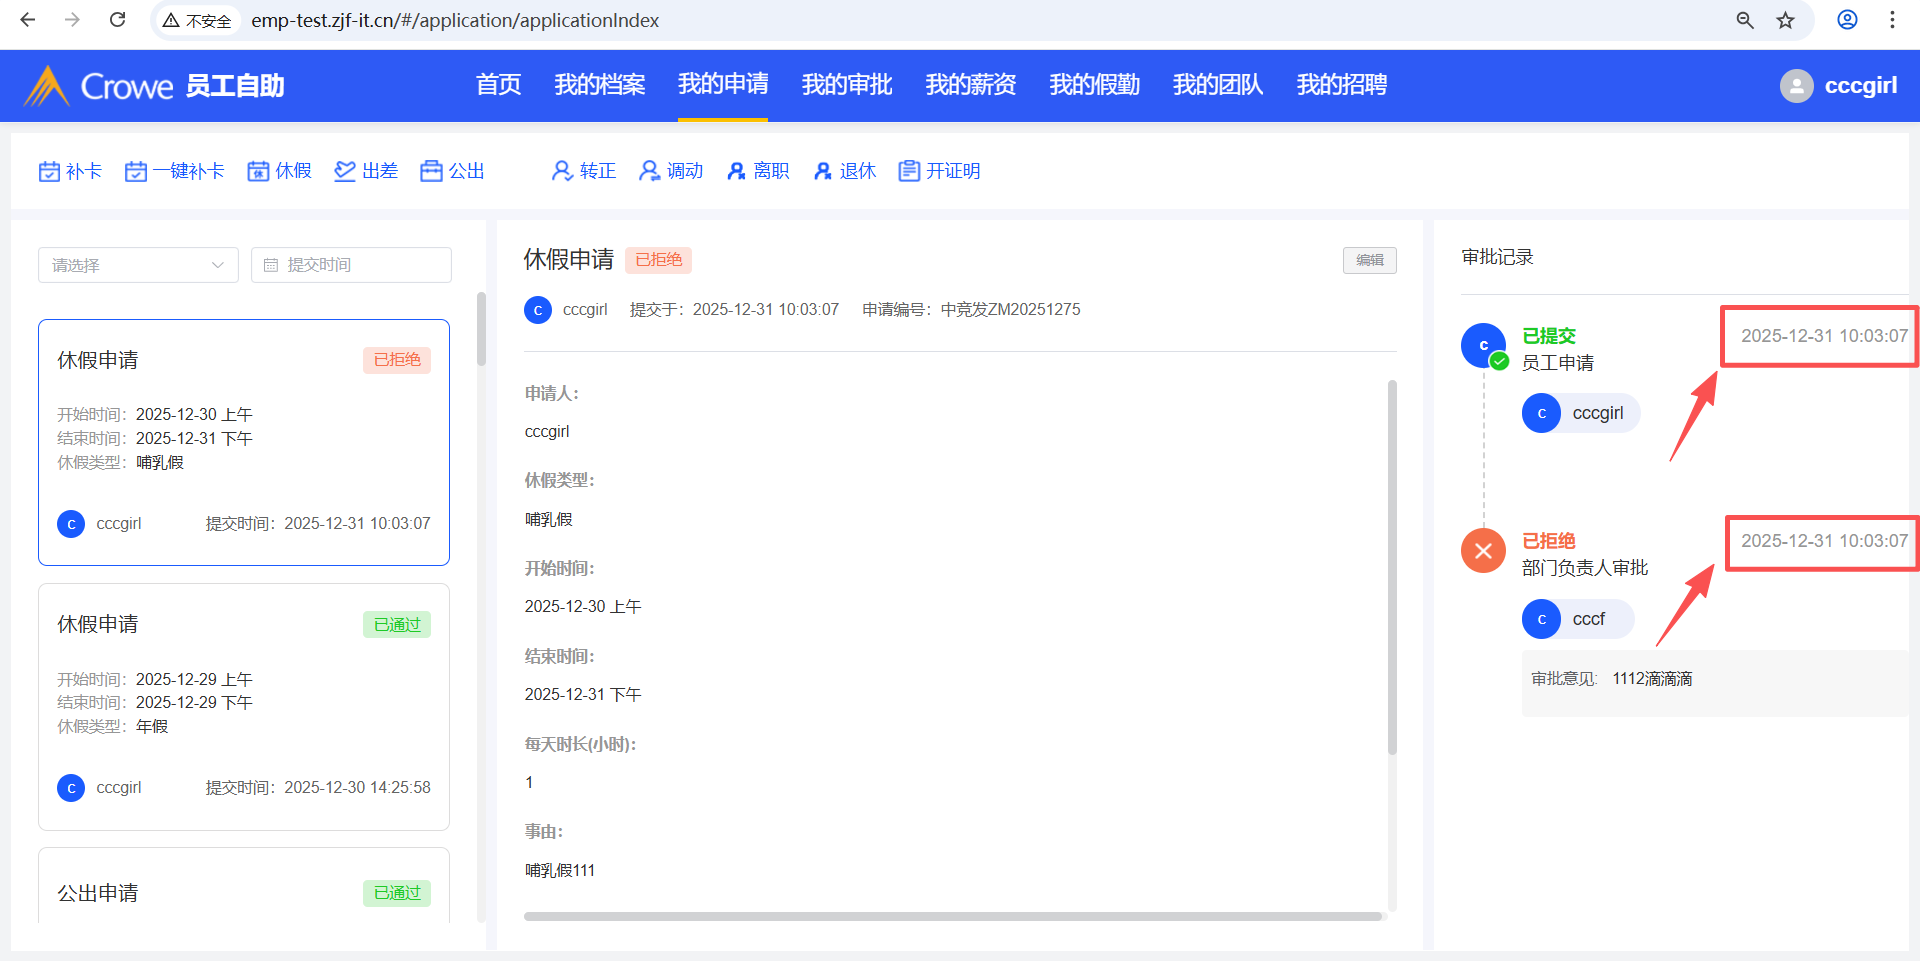Click the browser address bar URL
This screenshot has height=961, width=1920.
pos(455,20)
